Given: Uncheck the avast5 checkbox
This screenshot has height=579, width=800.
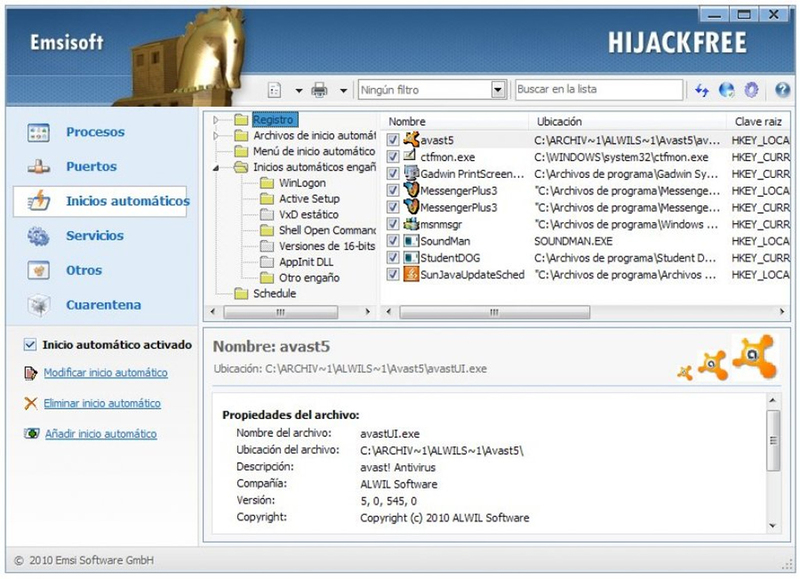Looking at the screenshot, I should 393,140.
